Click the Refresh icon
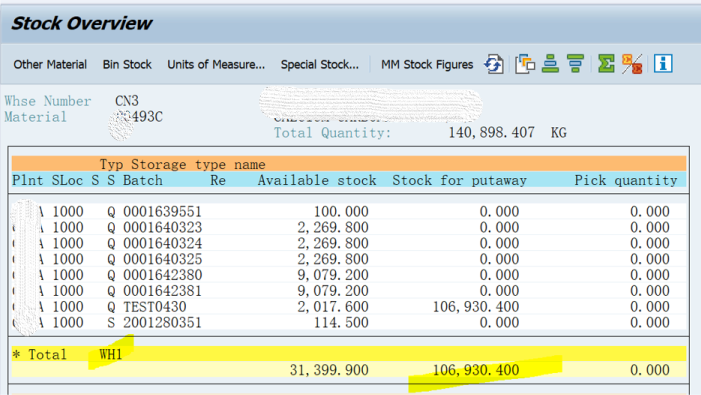Screen dimensions: 701x395 coord(494,64)
